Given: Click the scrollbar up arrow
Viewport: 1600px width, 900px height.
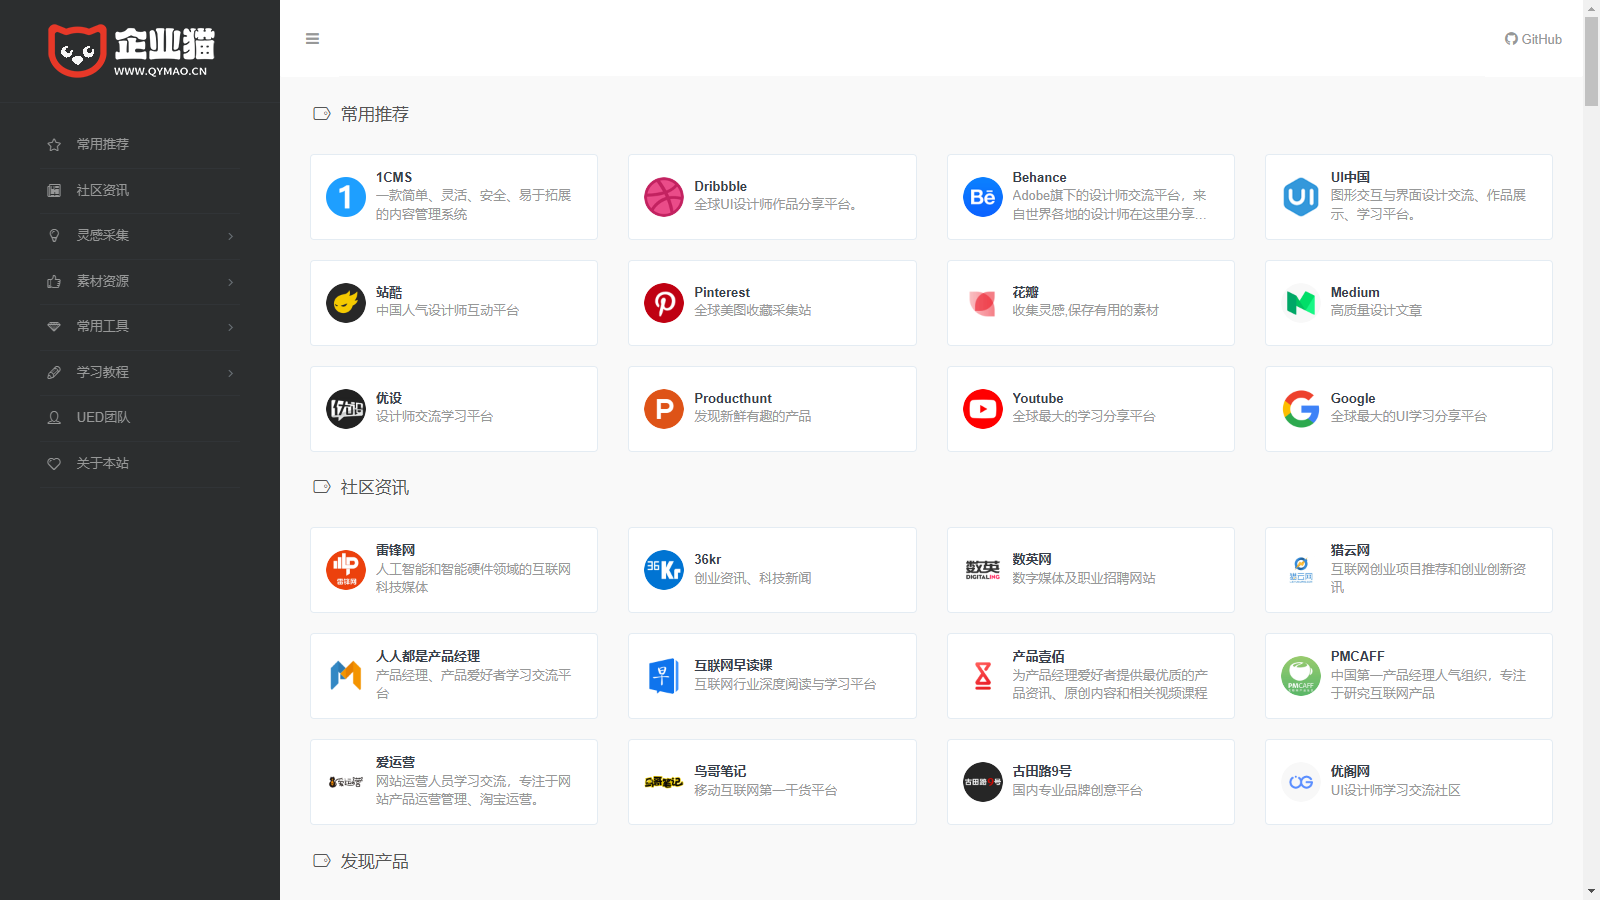Looking at the screenshot, I should click(x=1591, y=8).
